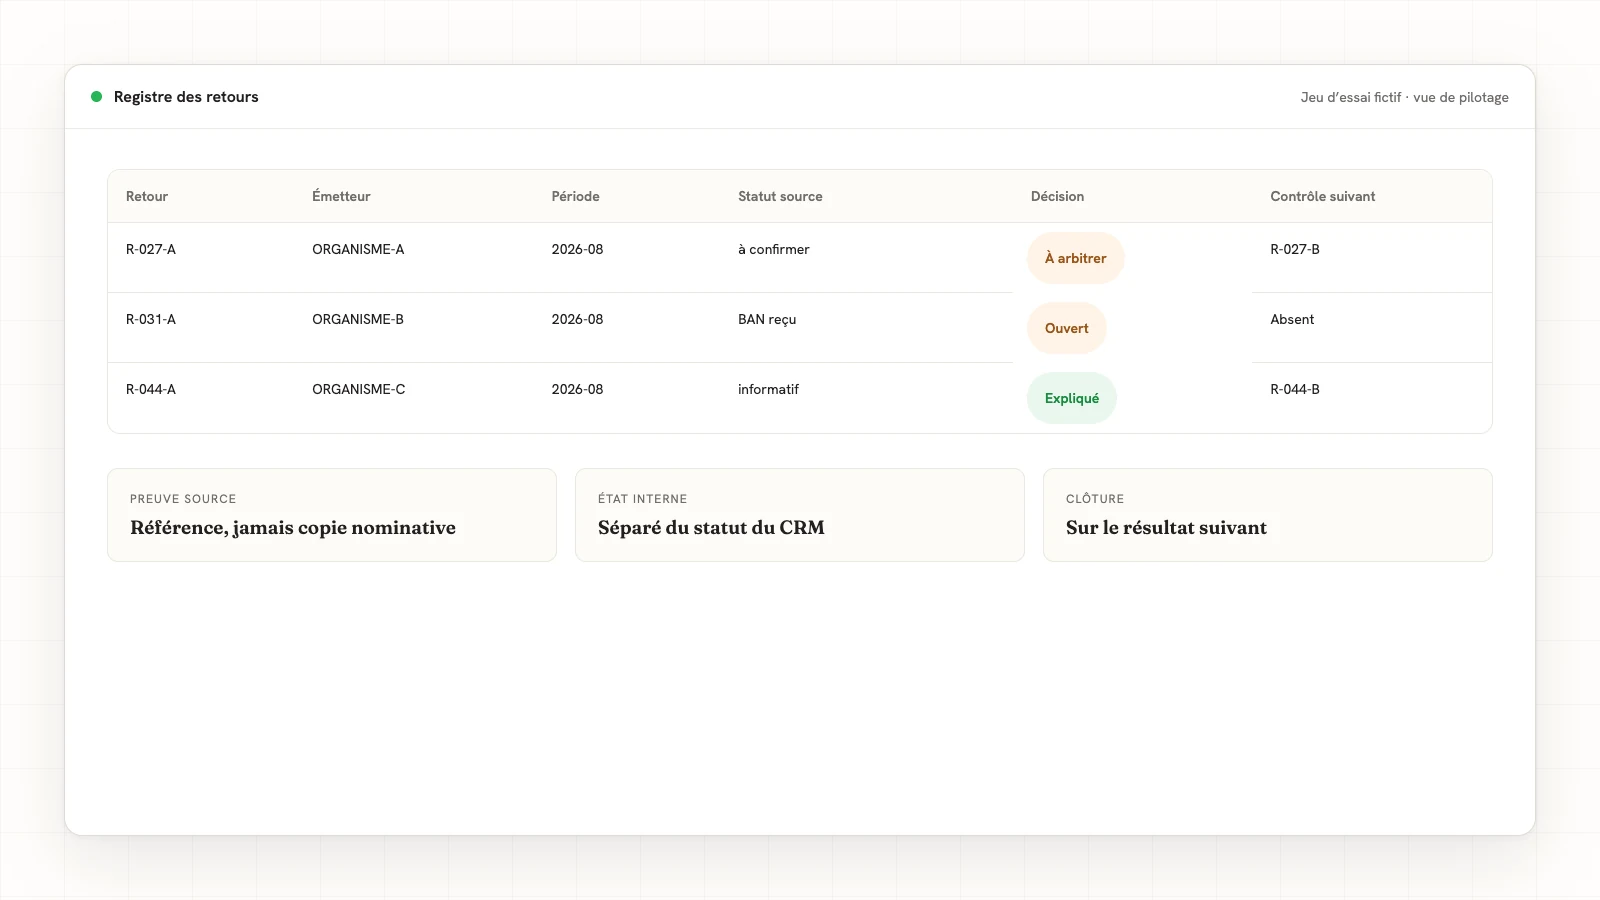Image resolution: width=1600 pixels, height=900 pixels.
Task: Click the 'informatif' source status
Action: pyautogui.click(x=768, y=389)
